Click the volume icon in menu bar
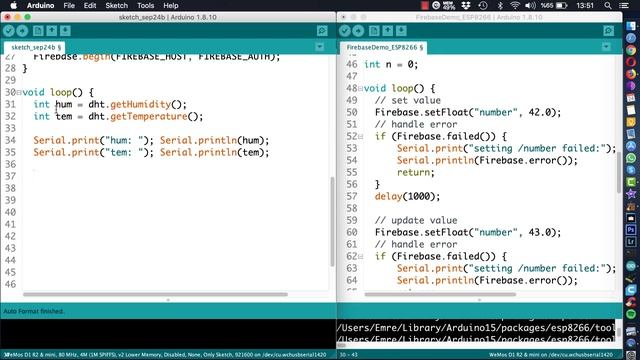The width and height of the screenshot is (640, 360). [x=530, y=5]
